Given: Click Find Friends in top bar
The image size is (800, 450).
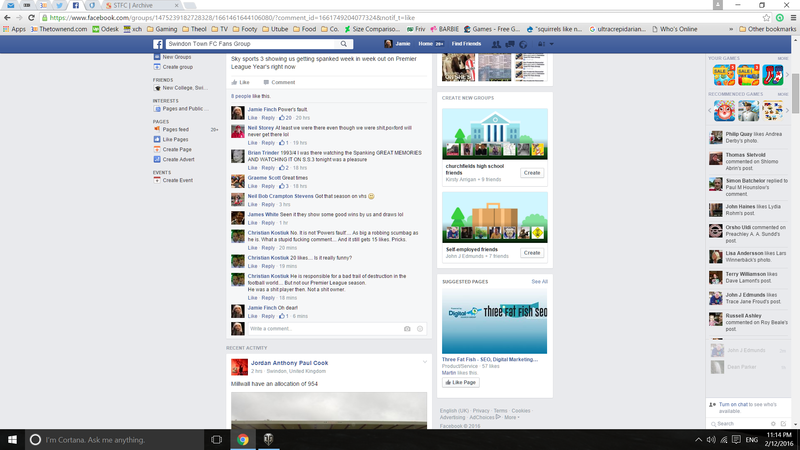Looking at the screenshot, I should coord(466,44).
